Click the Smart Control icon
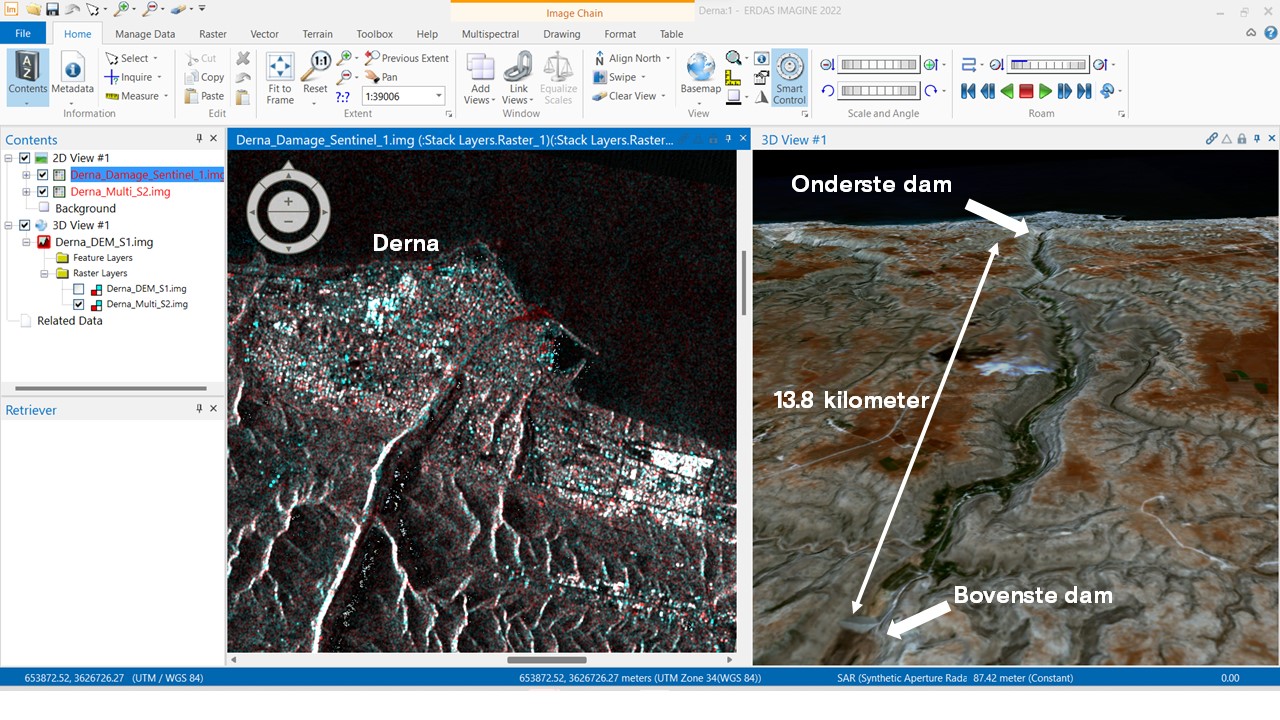The image size is (1280, 720). (789, 69)
